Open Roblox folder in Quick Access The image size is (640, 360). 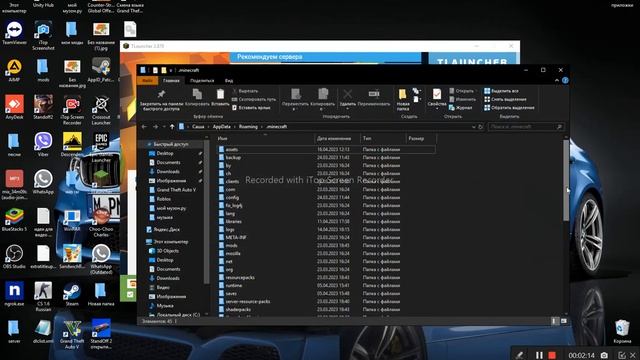click(160, 199)
